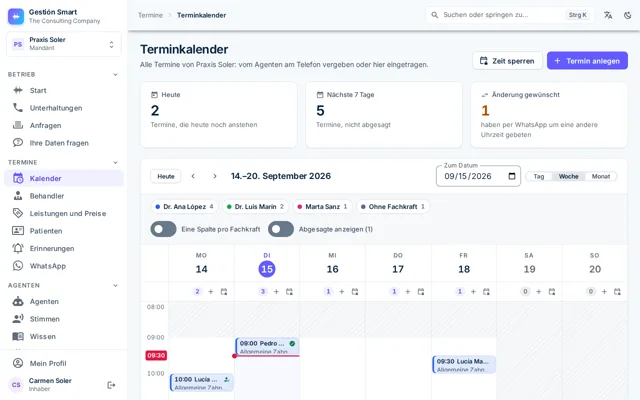The height and width of the screenshot is (400, 640).
Task: Click Termine breadcrumb link
Action: [150, 15]
